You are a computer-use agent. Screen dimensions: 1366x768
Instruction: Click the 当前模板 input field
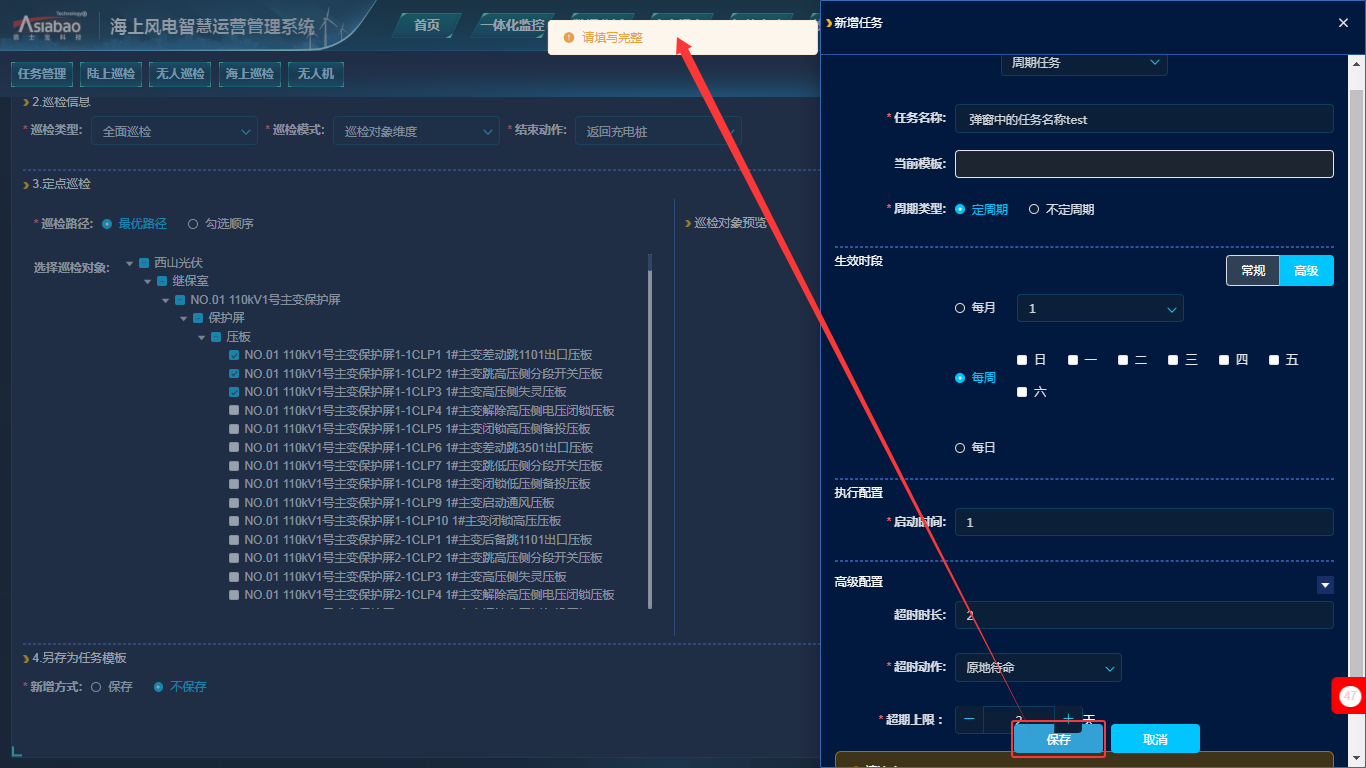tap(1144, 164)
